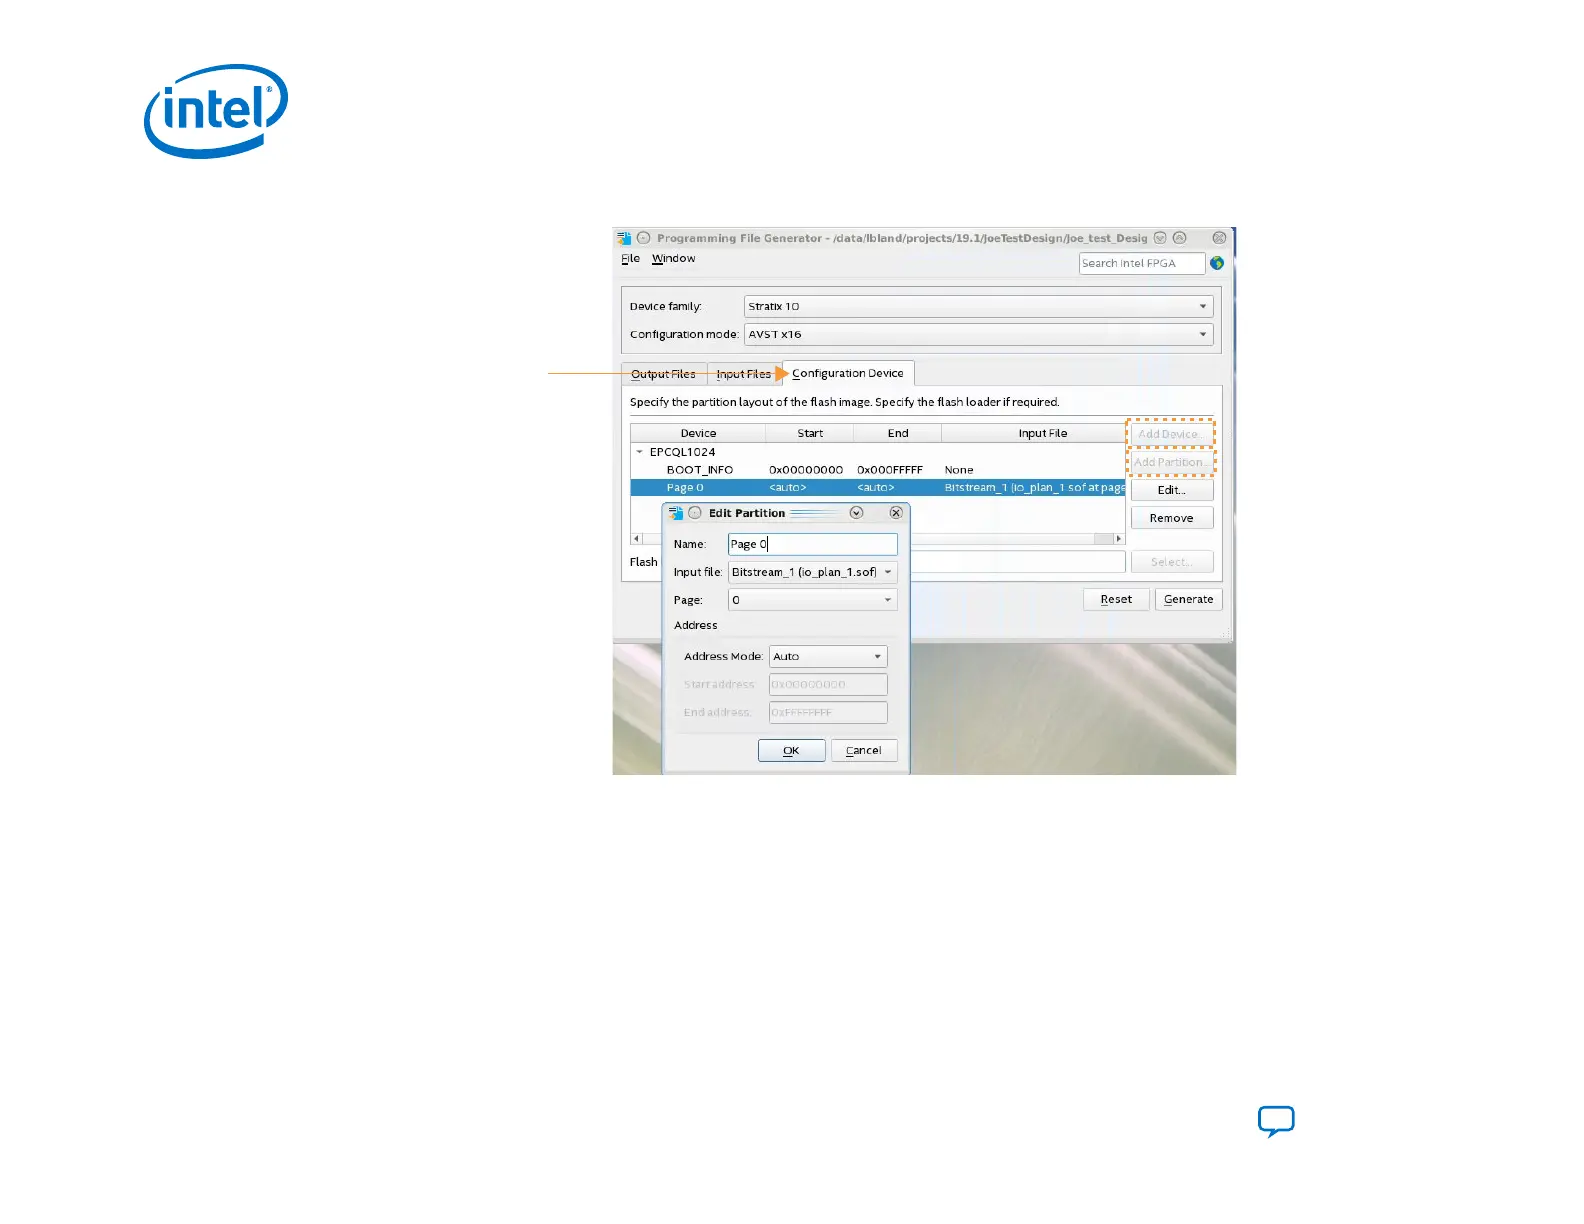Open the Device family dropdown
1584x1224 pixels.
tap(978, 306)
